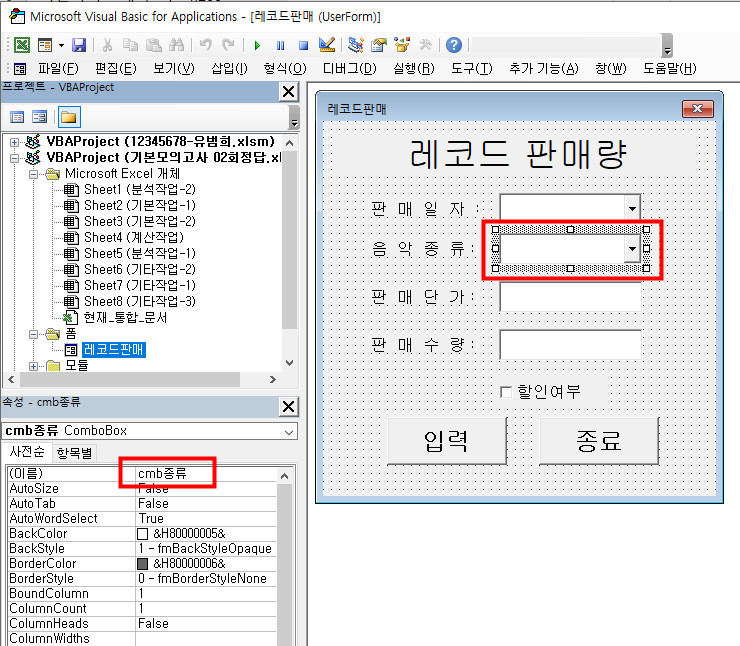Run the macro with the green play icon

click(257, 45)
